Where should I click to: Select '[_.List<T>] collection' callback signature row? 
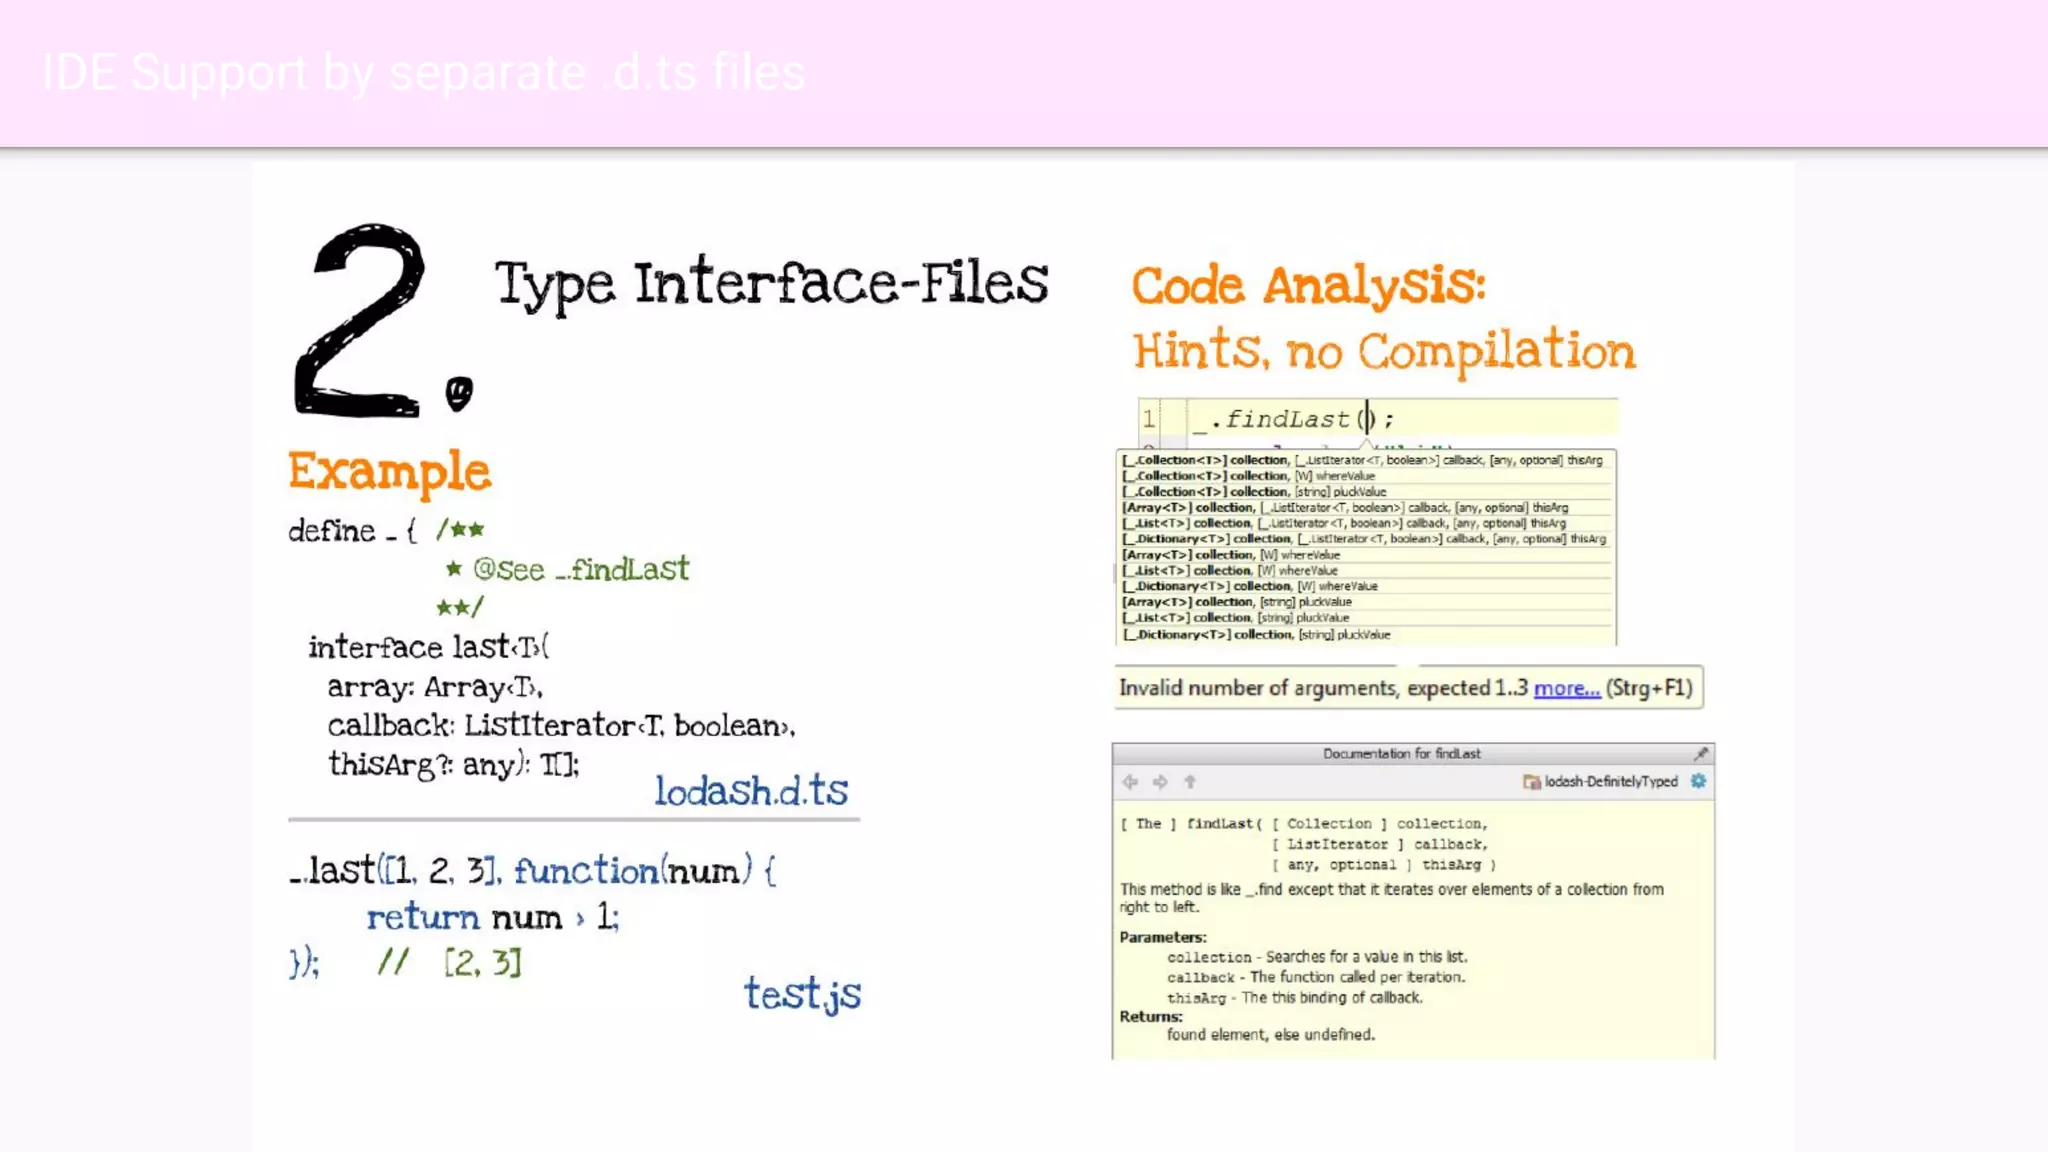(x=1366, y=523)
